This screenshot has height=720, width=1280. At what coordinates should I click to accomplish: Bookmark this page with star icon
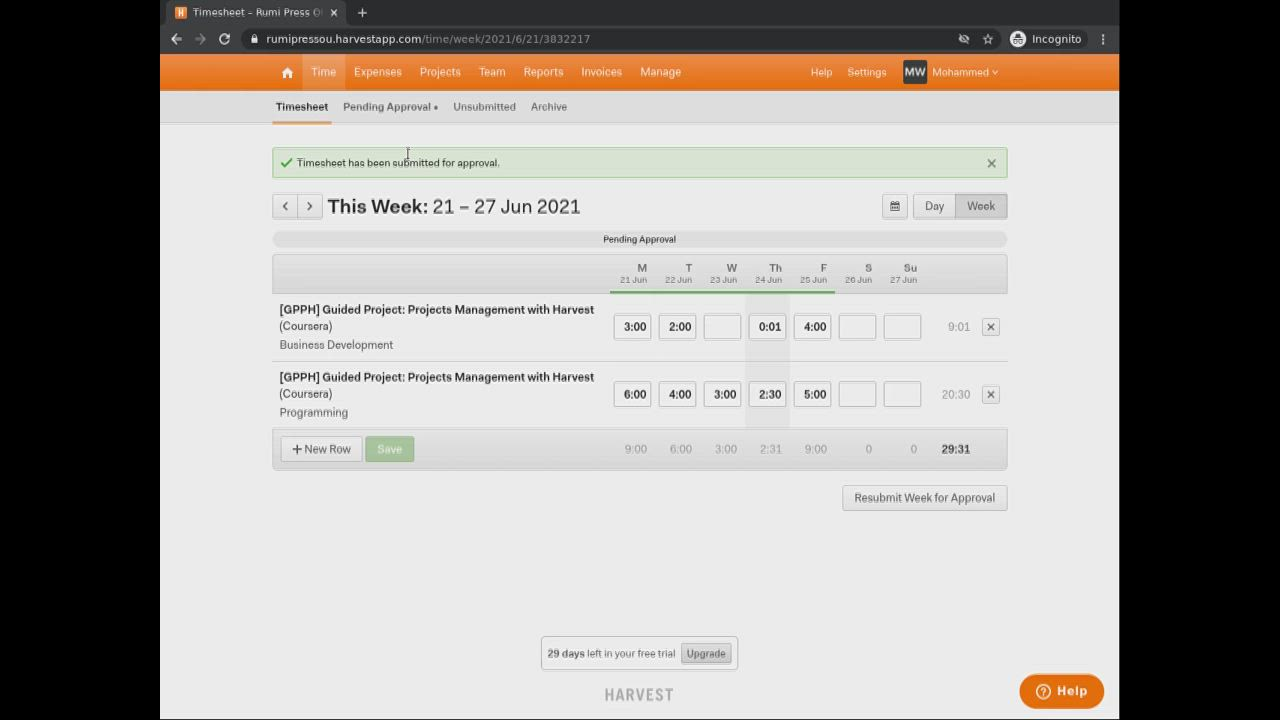pyautogui.click(x=988, y=39)
